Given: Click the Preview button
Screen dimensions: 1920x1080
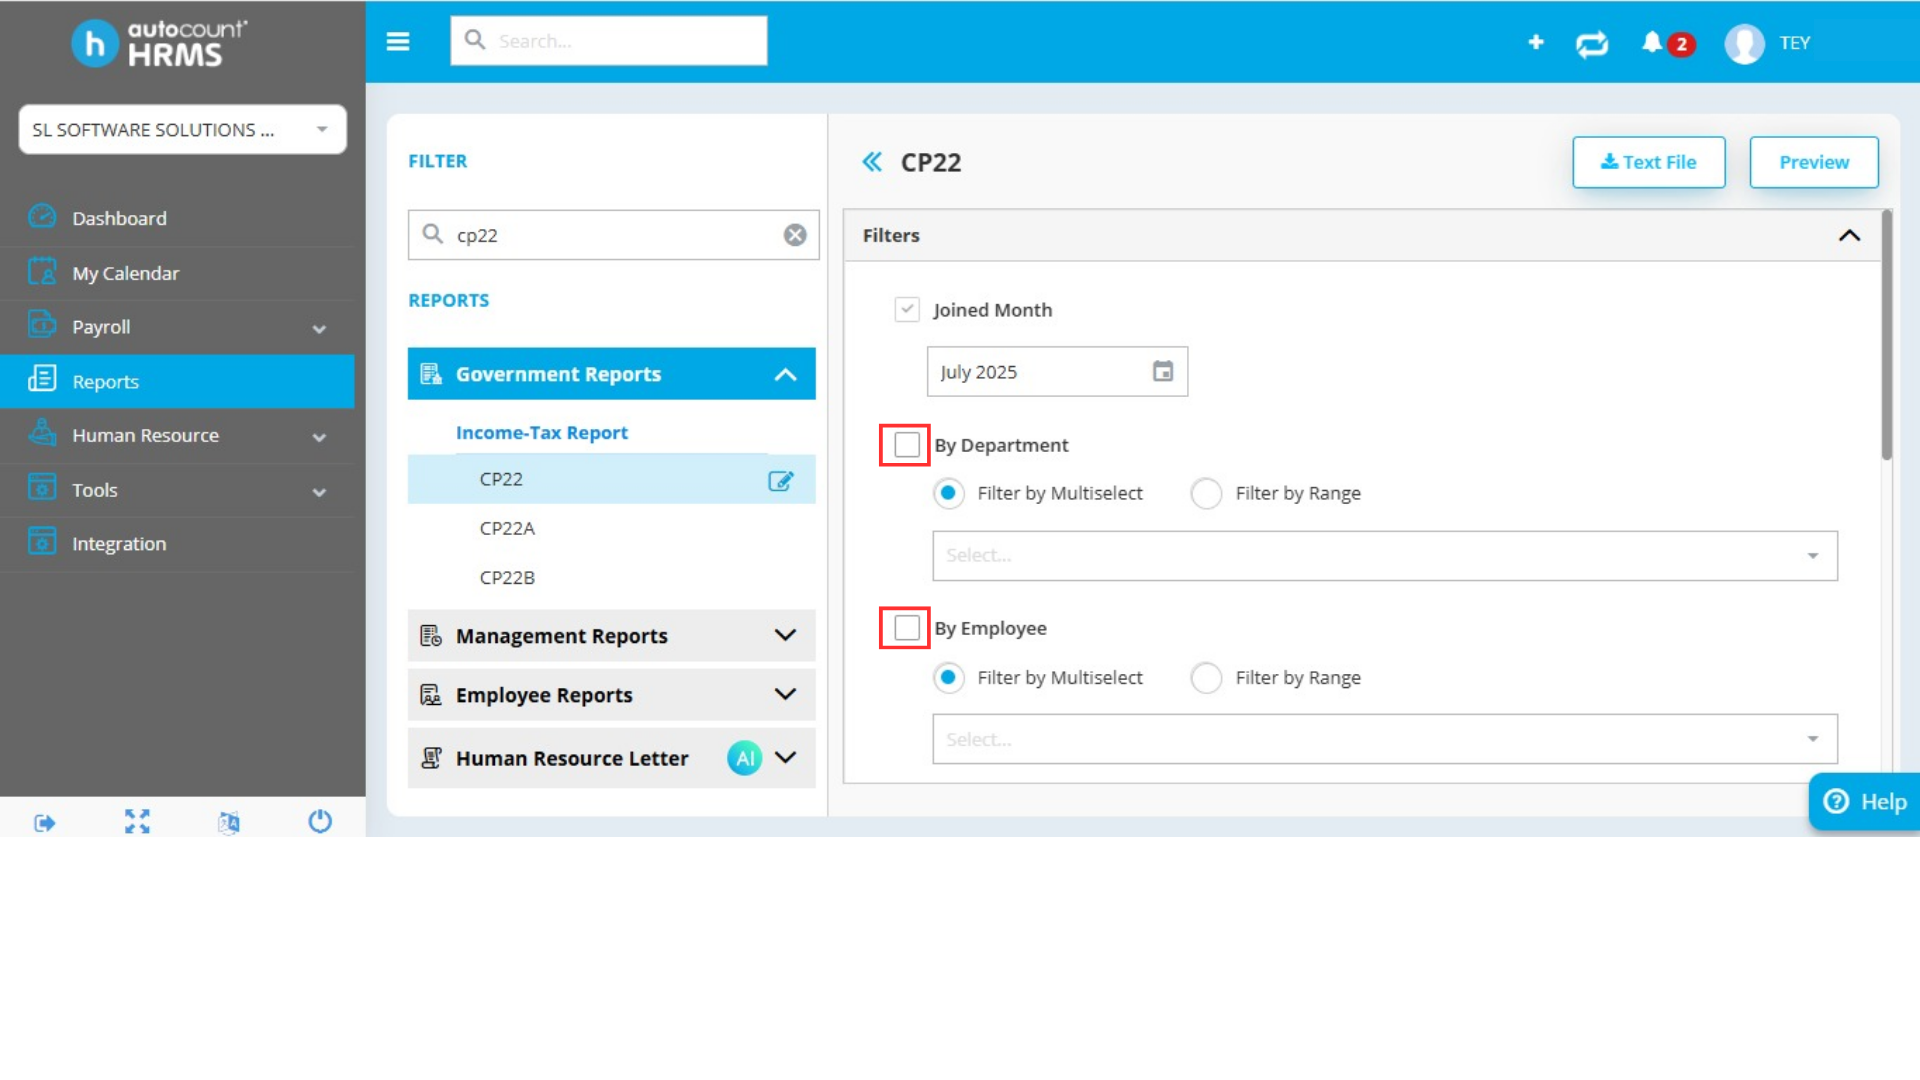Looking at the screenshot, I should point(1813,162).
